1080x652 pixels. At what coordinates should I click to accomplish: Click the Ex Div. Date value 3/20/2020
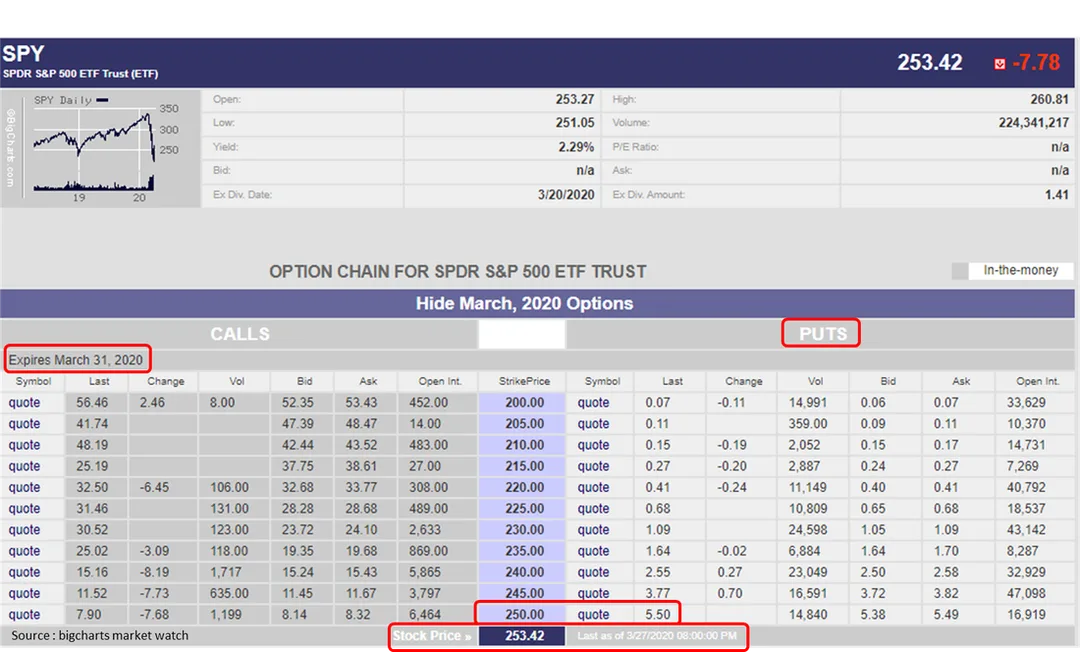tap(566, 195)
